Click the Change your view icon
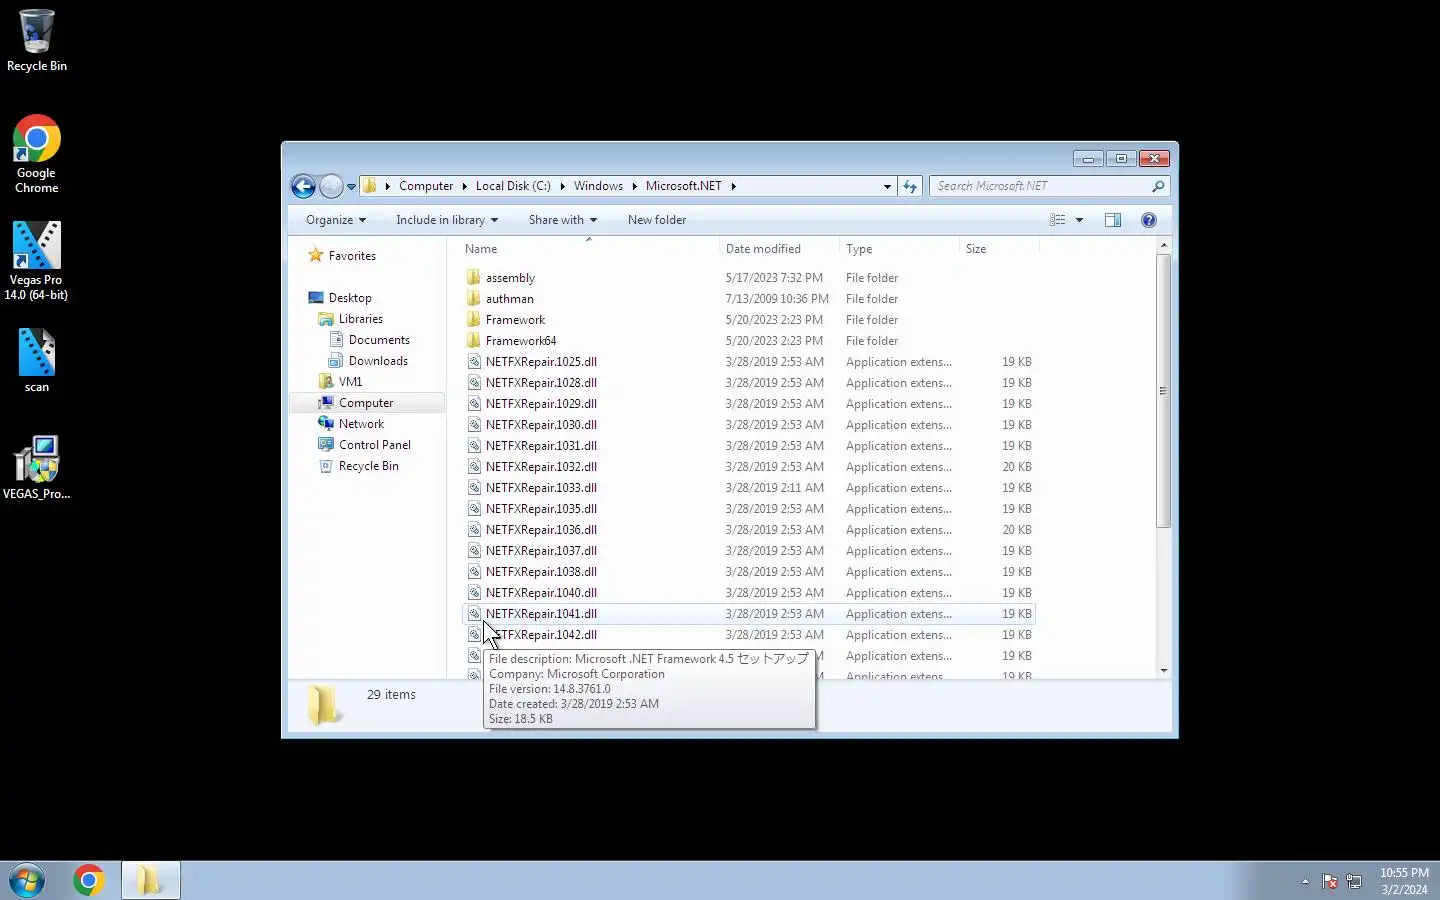The height and width of the screenshot is (900, 1440). 1057,220
